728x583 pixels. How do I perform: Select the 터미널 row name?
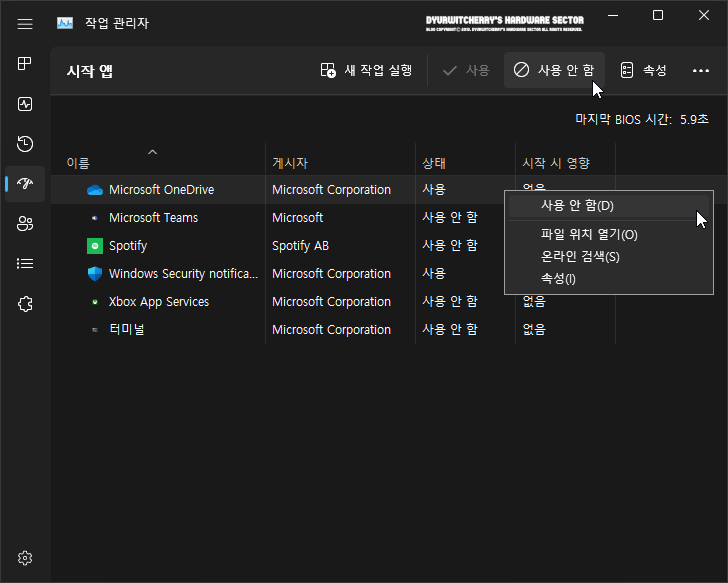coord(127,330)
